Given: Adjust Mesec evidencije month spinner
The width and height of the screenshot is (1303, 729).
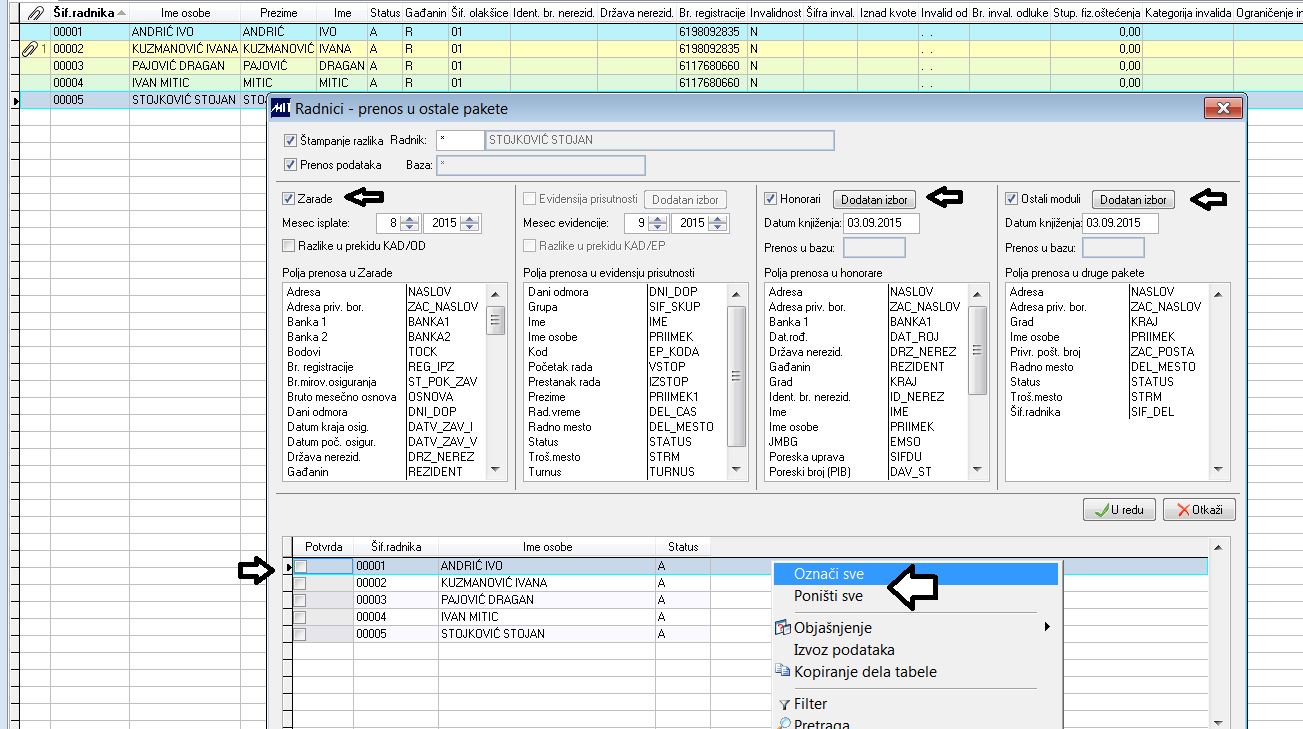Looking at the screenshot, I should 658,223.
